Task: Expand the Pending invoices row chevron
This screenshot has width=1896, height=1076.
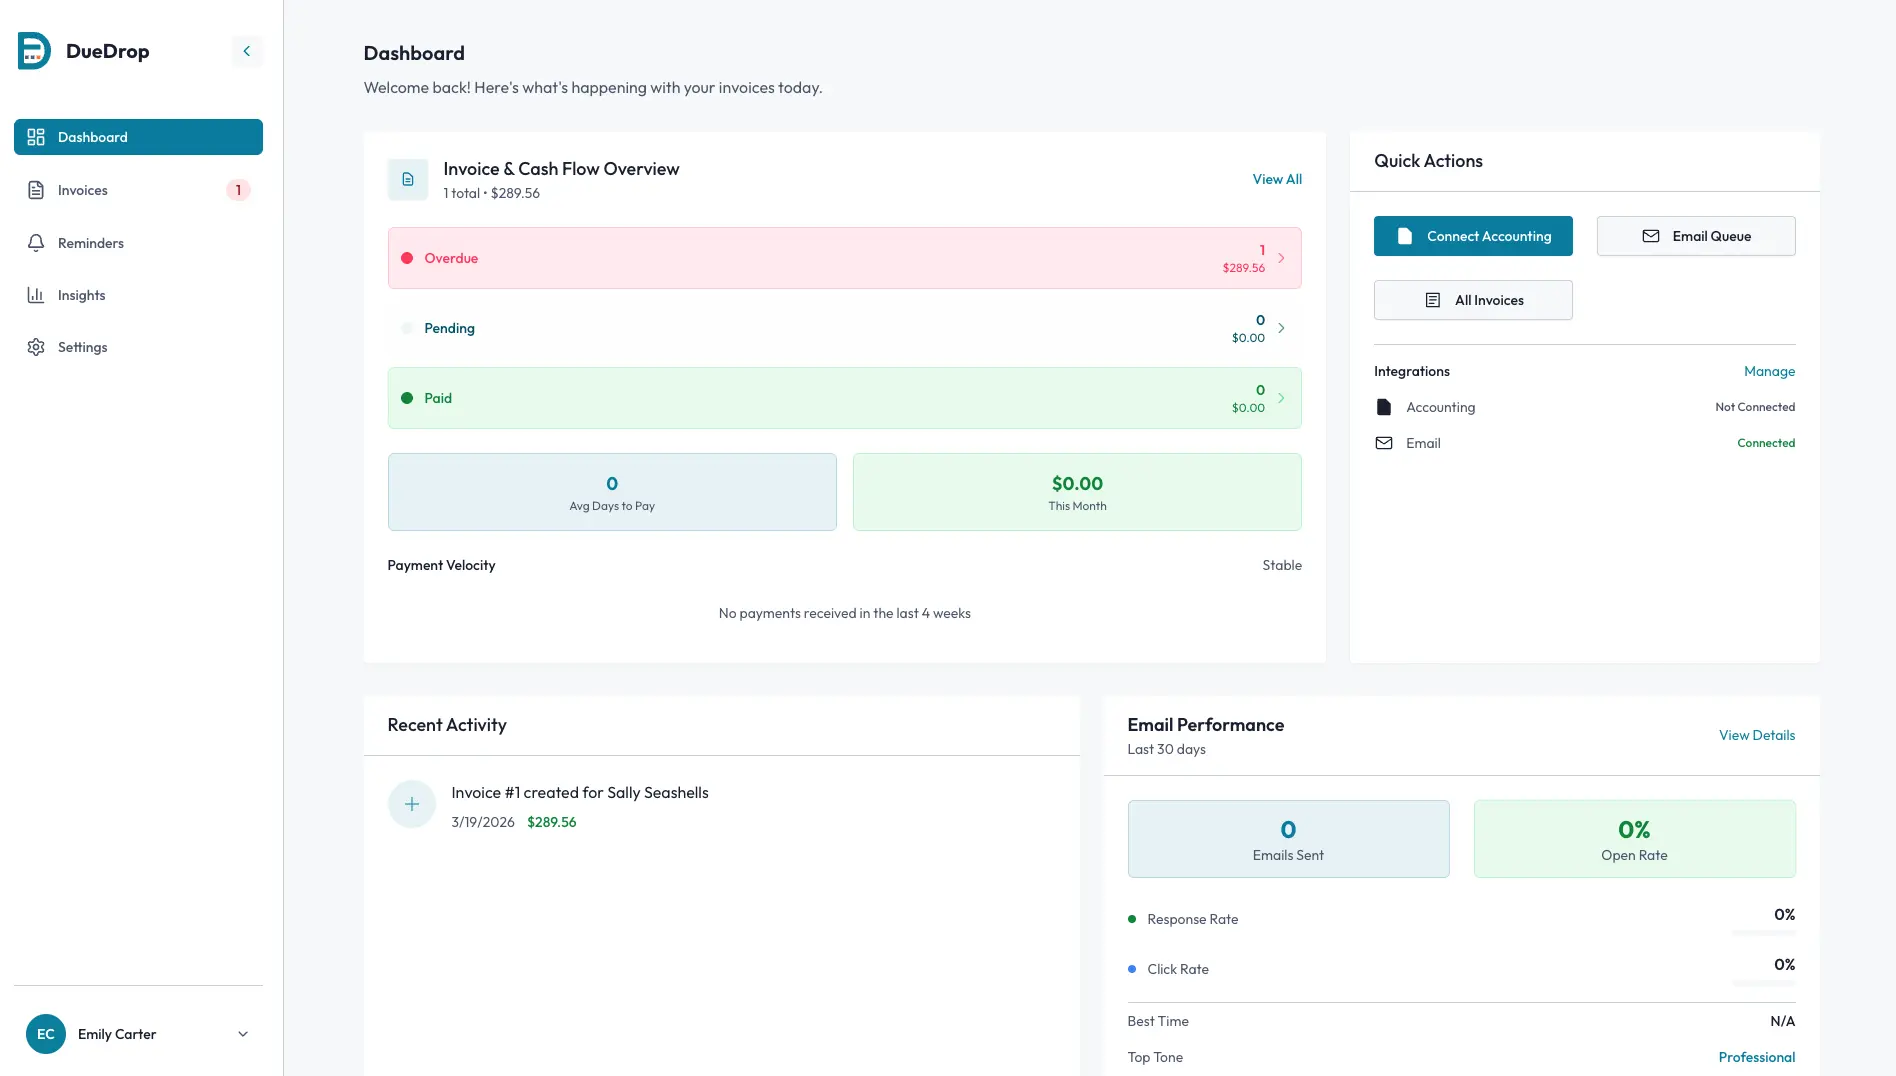Action: 1281,328
